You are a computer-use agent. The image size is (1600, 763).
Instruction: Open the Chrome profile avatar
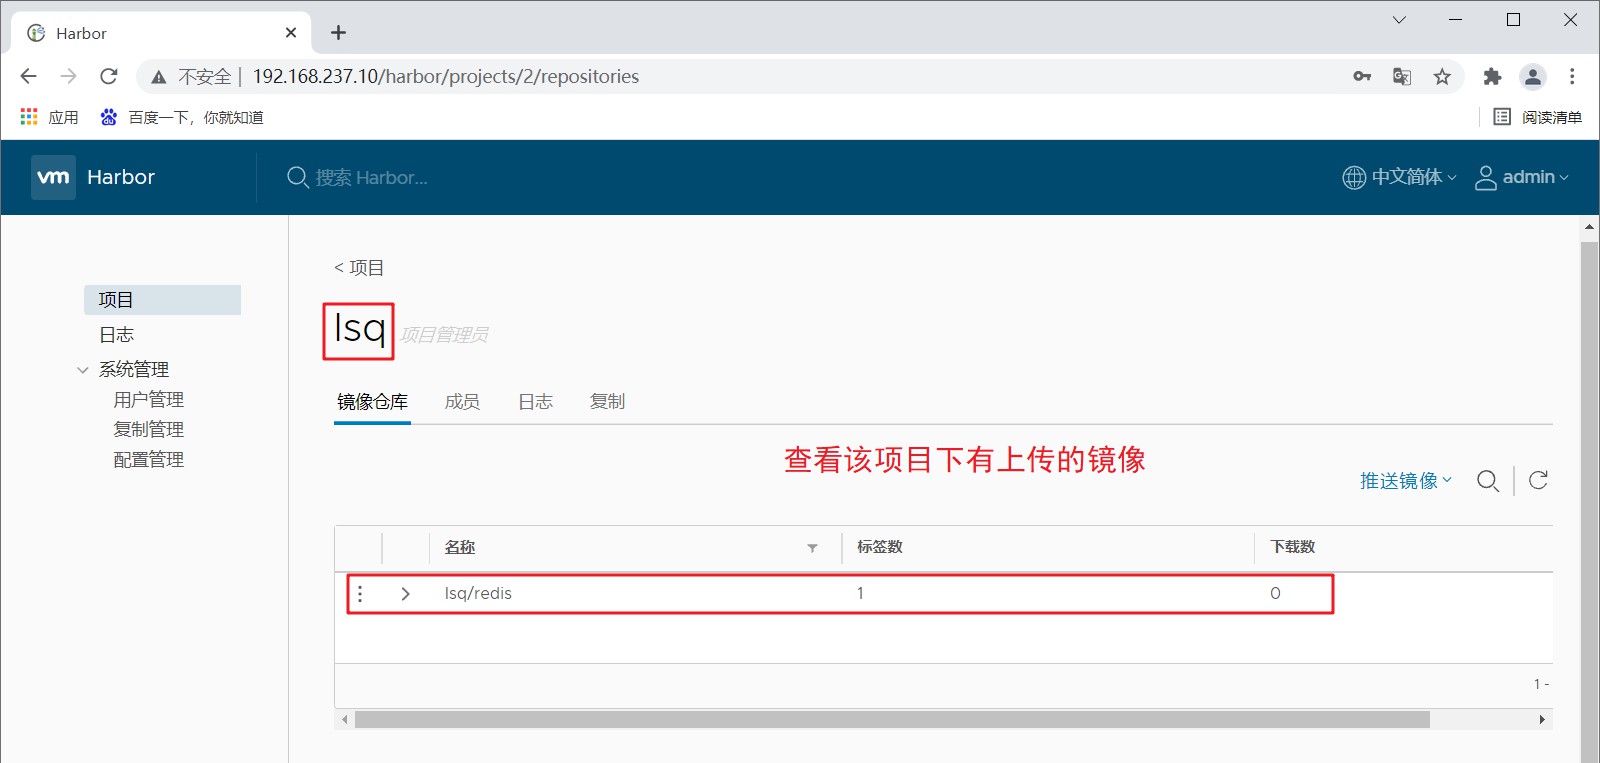[x=1533, y=76]
